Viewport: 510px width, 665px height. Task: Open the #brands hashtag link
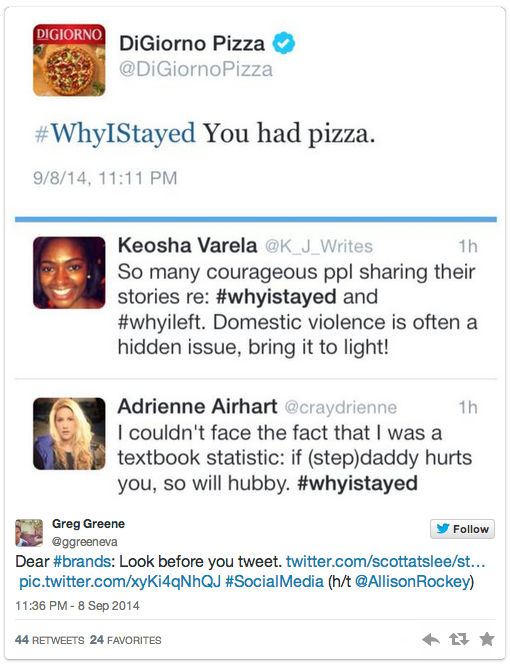click(82, 562)
